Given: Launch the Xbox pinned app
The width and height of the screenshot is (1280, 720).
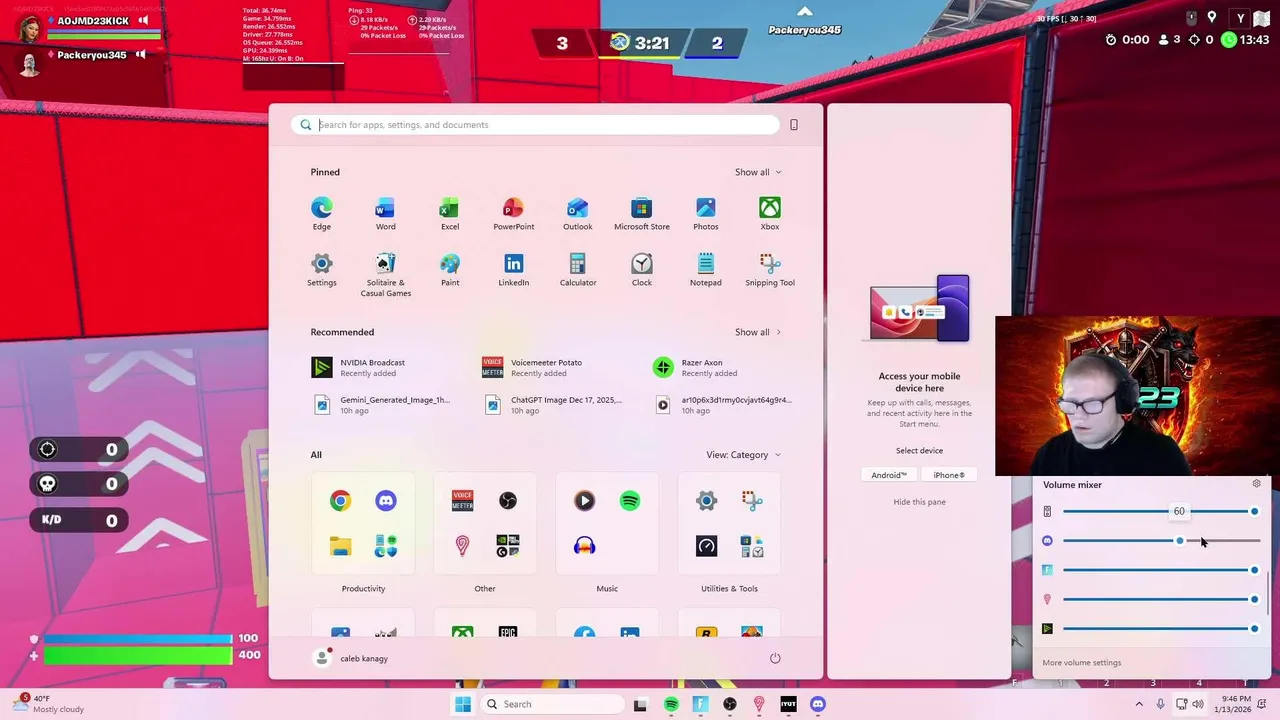Looking at the screenshot, I should point(769,213).
